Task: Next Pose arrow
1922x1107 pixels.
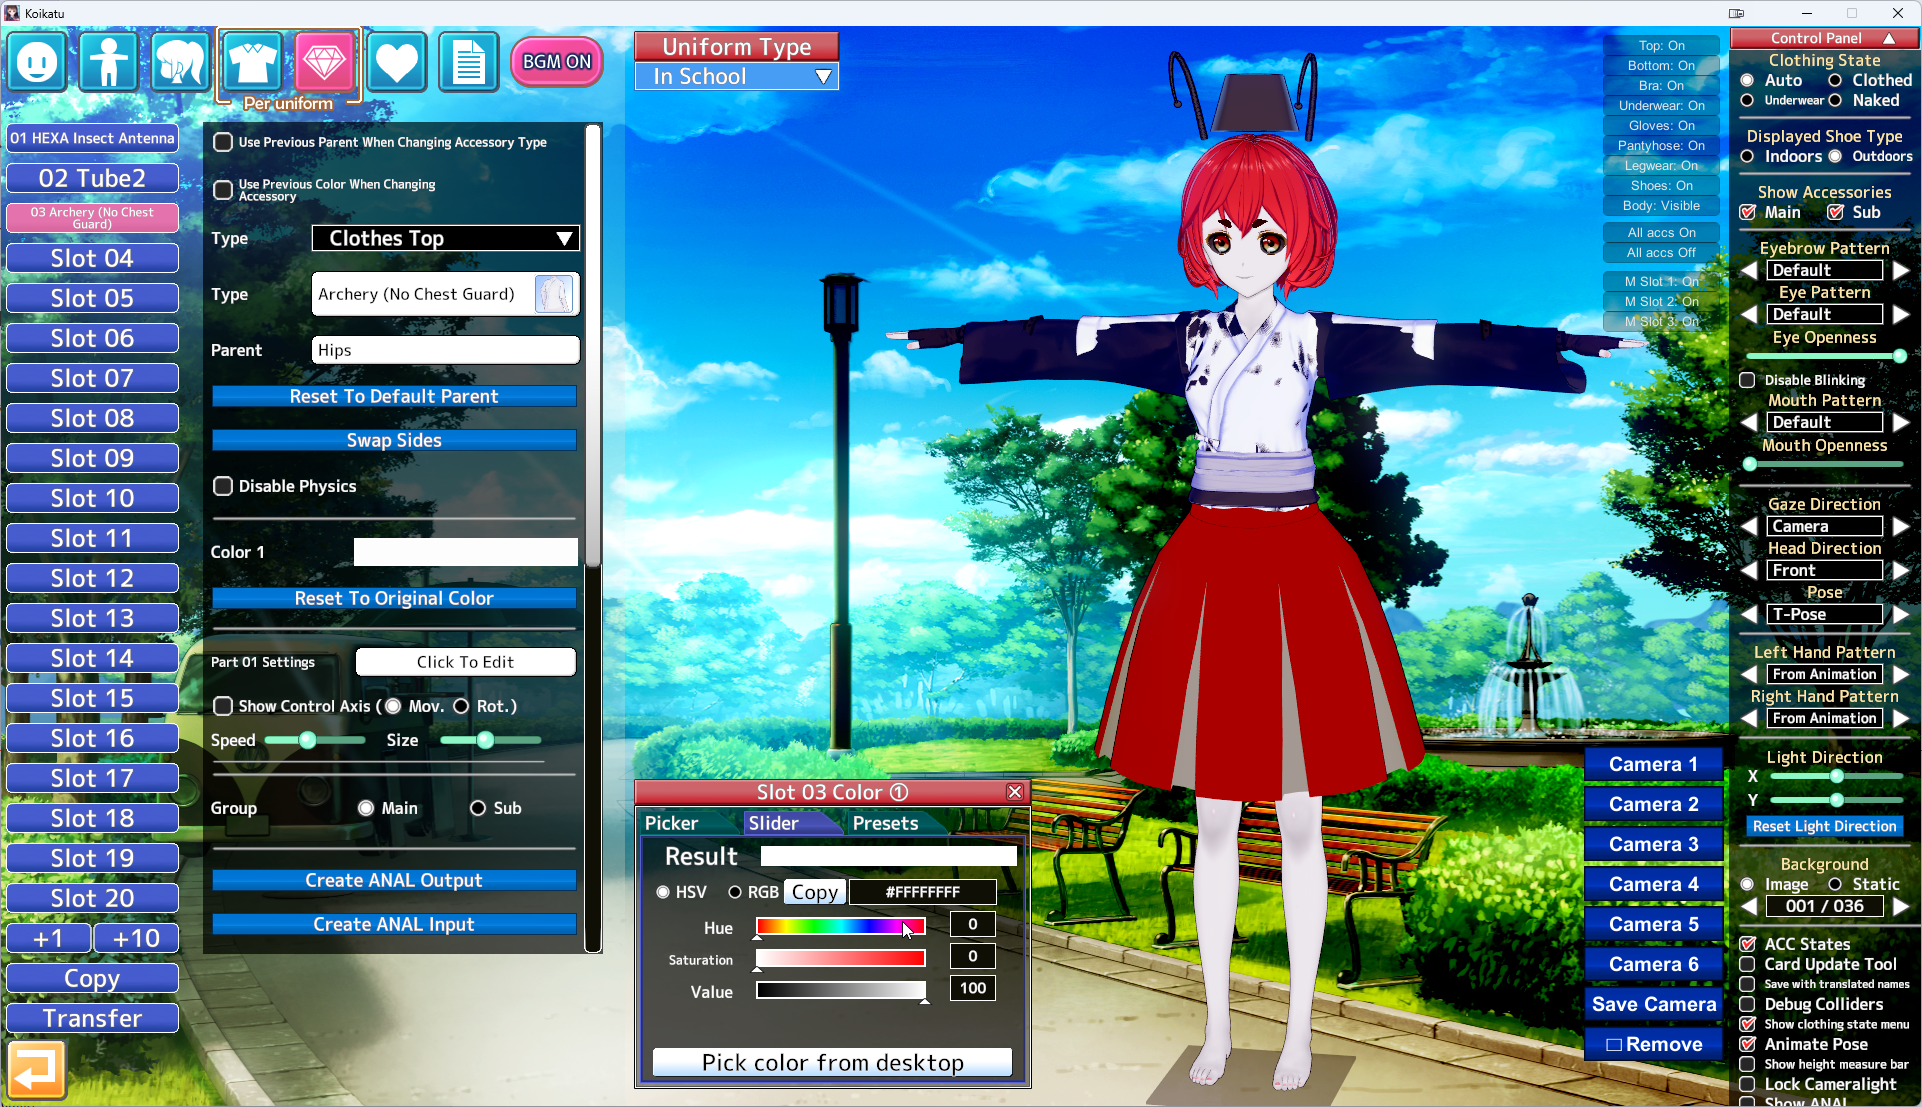Action: click(x=1900, y=614)
